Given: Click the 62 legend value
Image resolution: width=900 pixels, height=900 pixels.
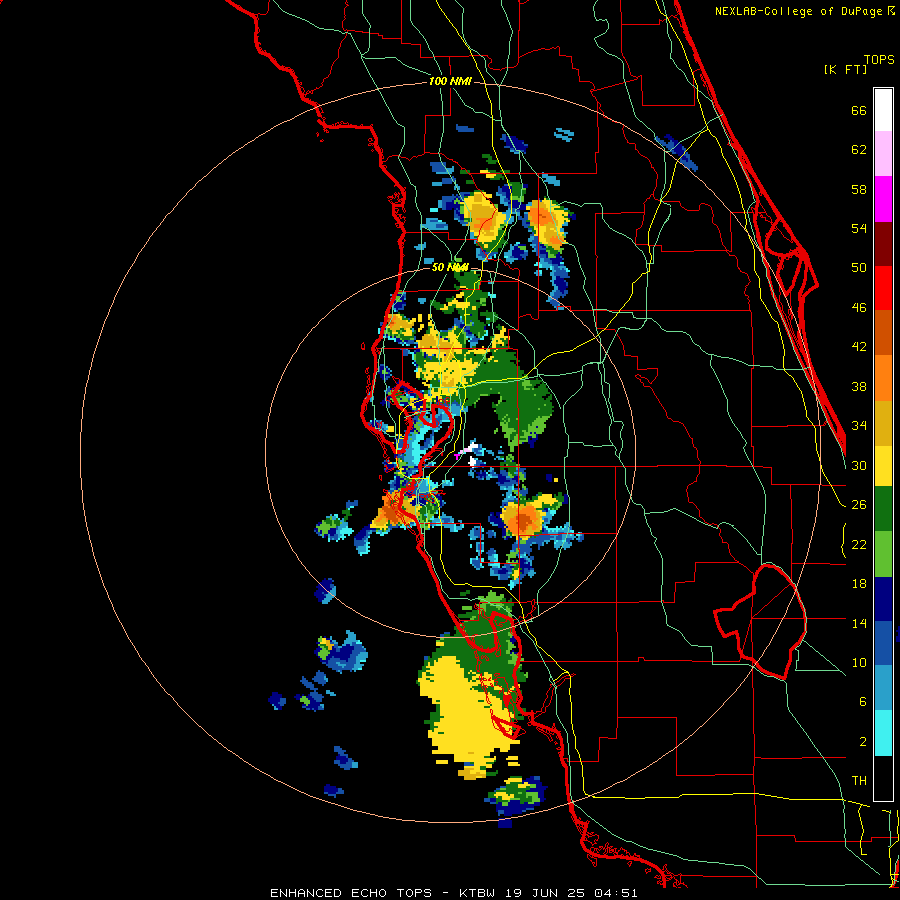Looking at the screenshot, I should pos(859,150).
